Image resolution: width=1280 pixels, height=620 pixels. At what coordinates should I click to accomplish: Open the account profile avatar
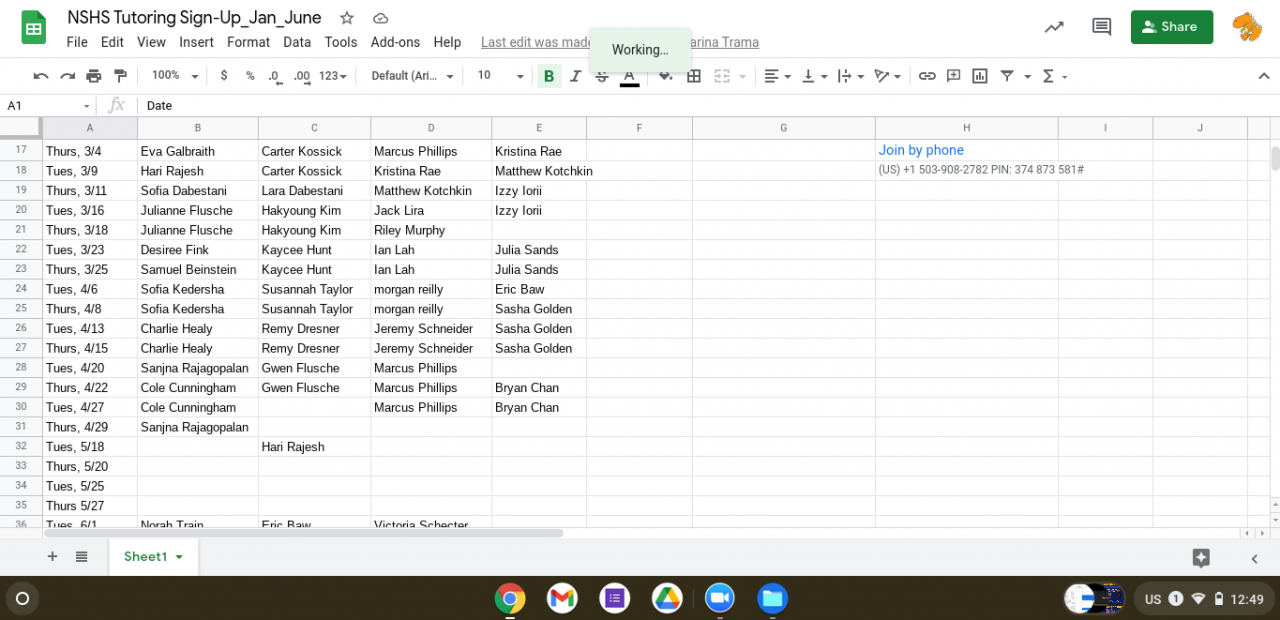coord(1246,27)
